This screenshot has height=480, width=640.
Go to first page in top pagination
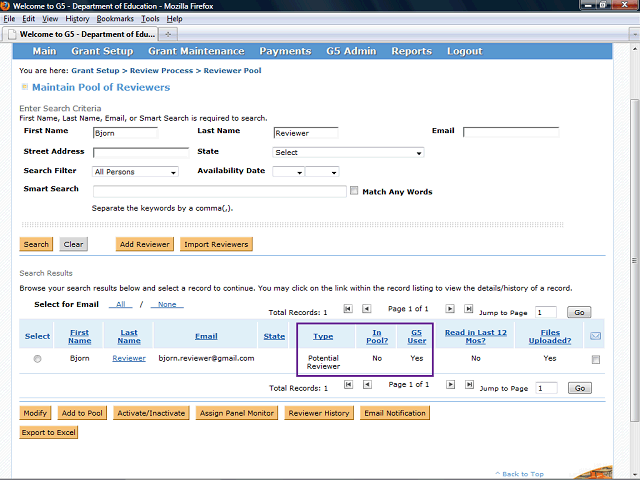[x=348, y=310]
